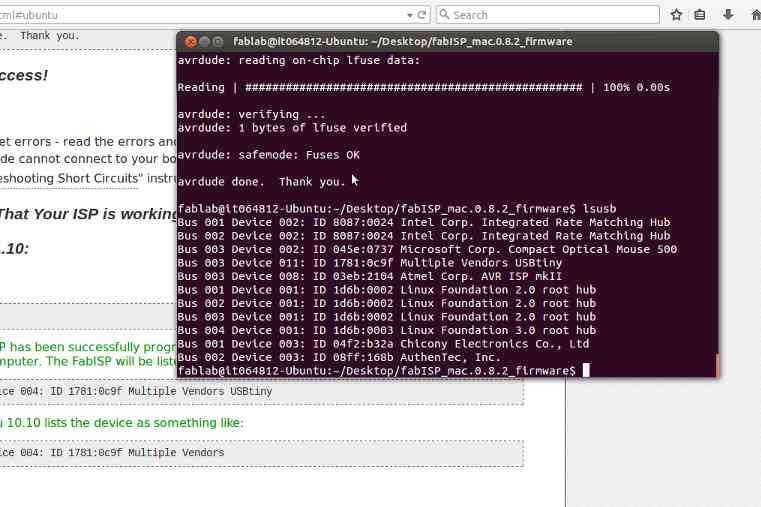
Task: Click the "Atmel Corp. AVR ISP mkII" line
Action: tap(370, 276)
